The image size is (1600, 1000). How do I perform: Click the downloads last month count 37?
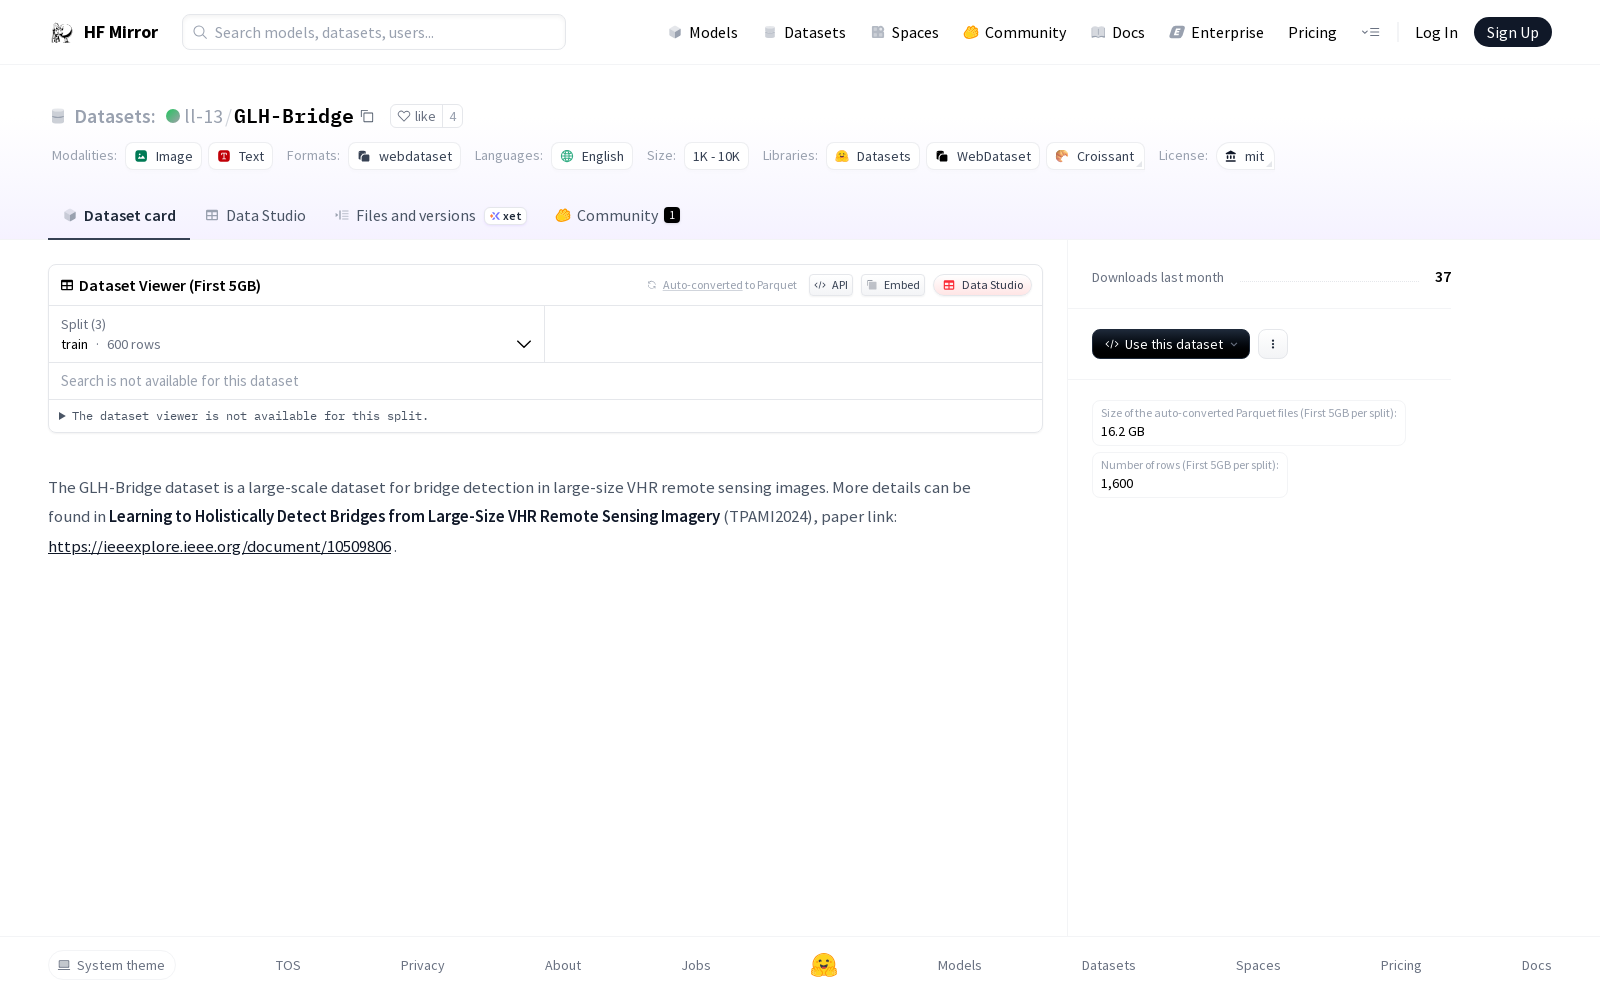pos(1443,277)
